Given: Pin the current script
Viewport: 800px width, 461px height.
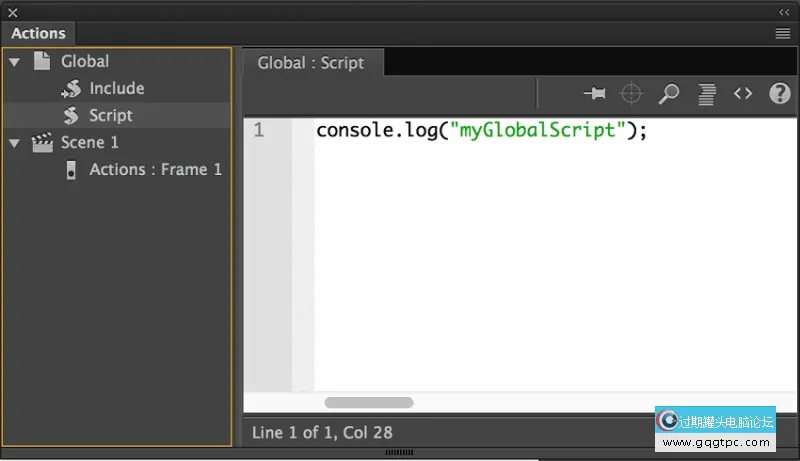Looking at the screenshot, I should 595,94.
